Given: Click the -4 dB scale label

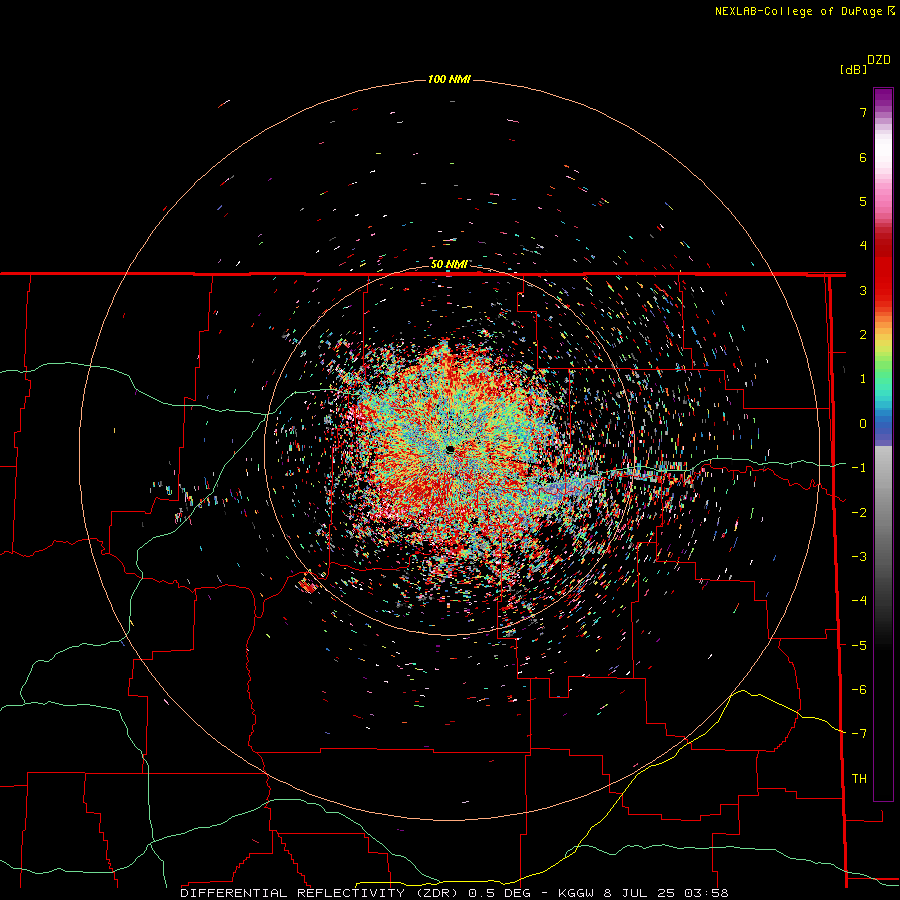Looking at the screenshot, I should pyautogui.click(x=859, y=601).
